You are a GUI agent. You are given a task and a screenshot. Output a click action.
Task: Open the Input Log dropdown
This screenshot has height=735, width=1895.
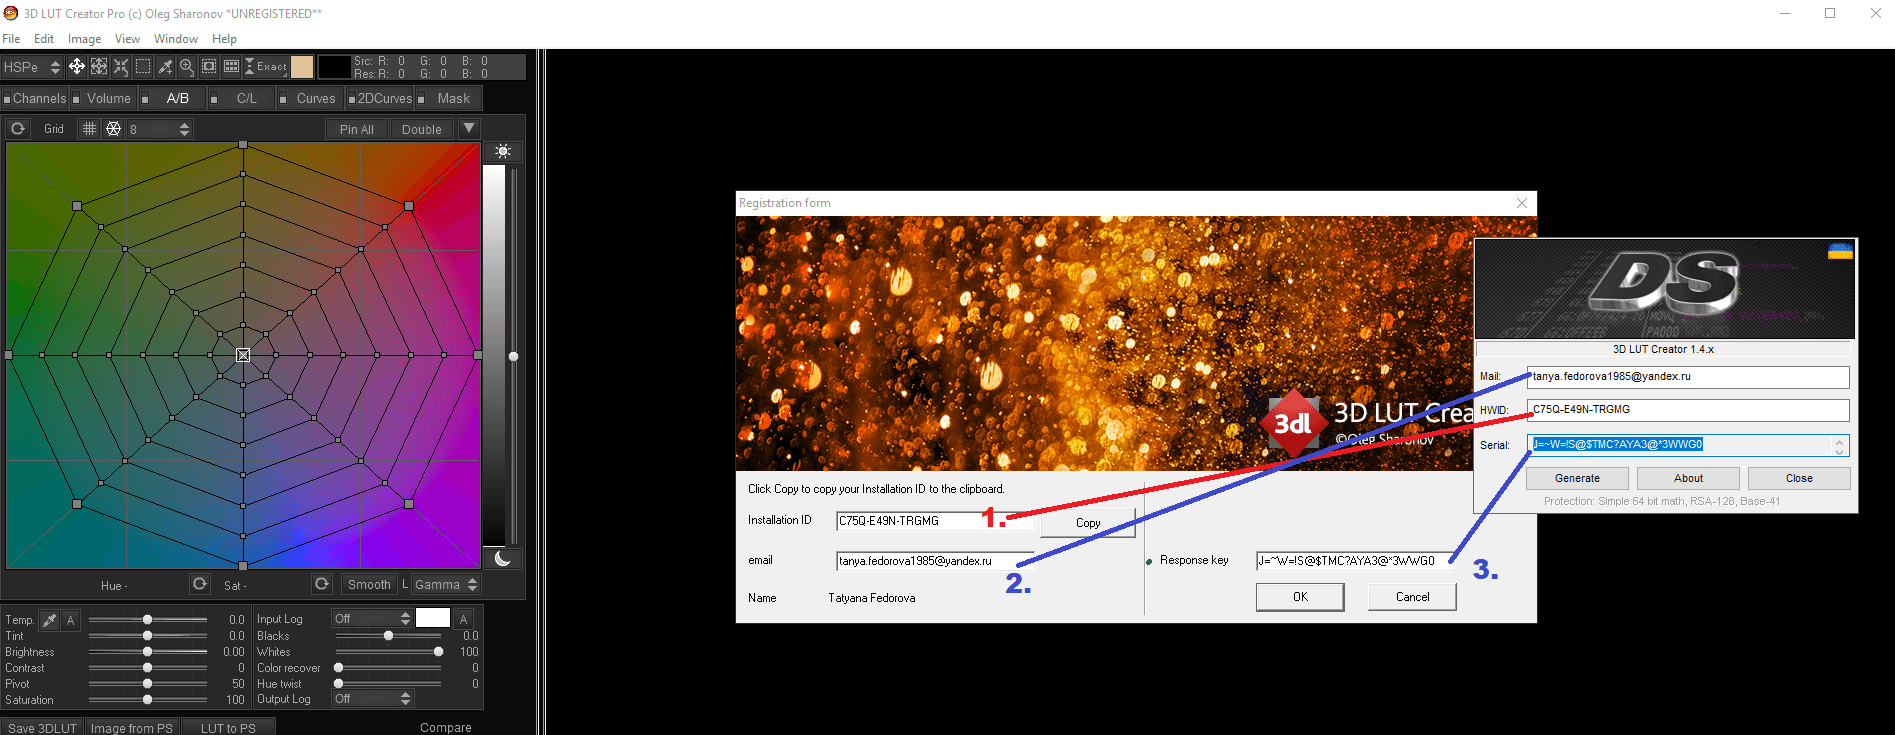372,619
